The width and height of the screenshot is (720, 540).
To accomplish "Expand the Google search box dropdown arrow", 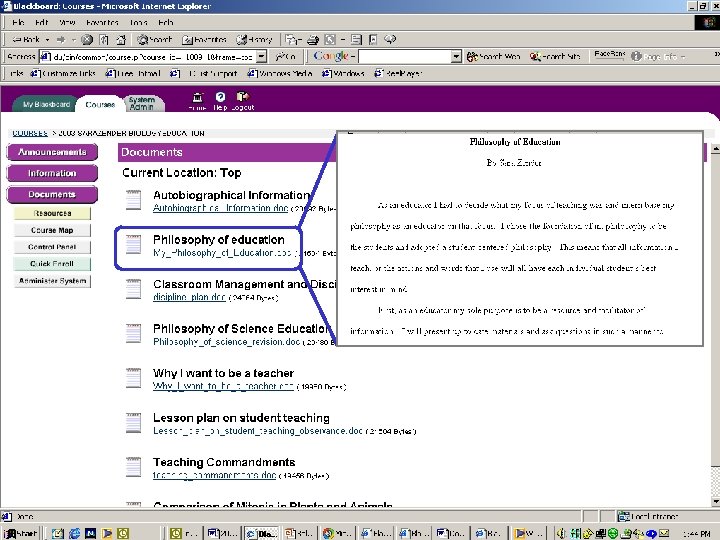I will (x=456, y=56).
